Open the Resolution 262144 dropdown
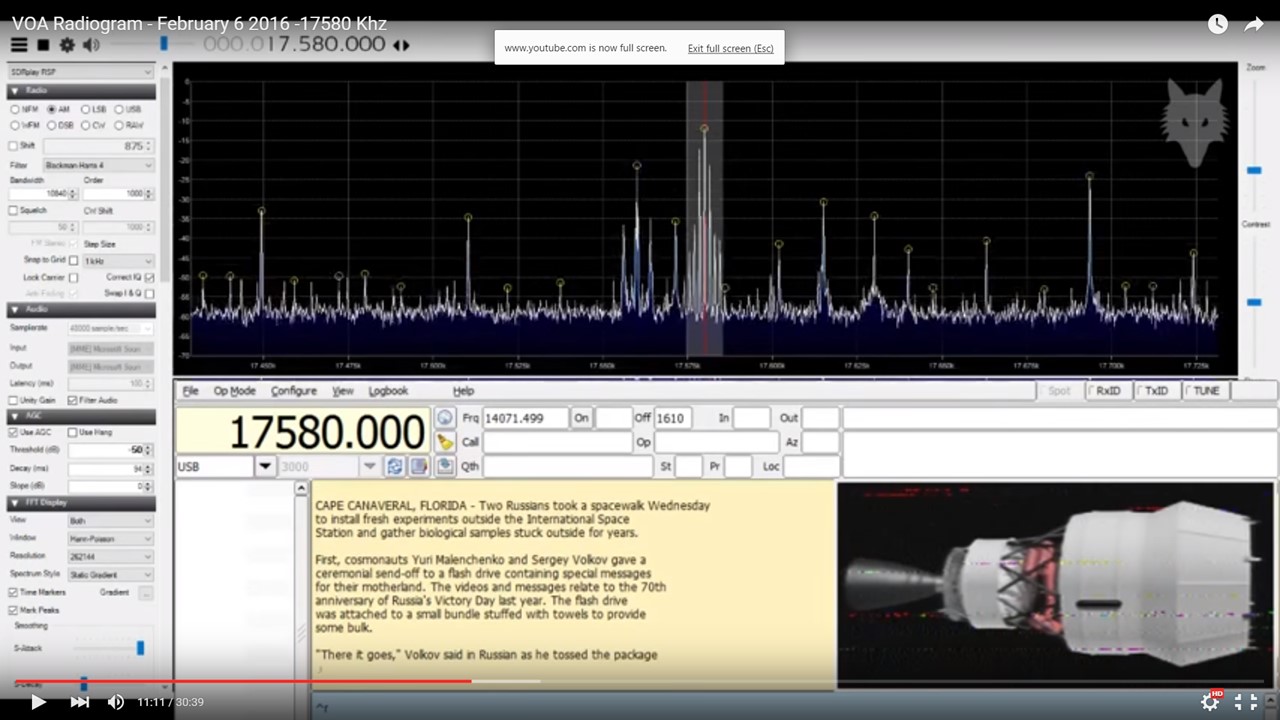1280x720 pixels. point(111,556)
